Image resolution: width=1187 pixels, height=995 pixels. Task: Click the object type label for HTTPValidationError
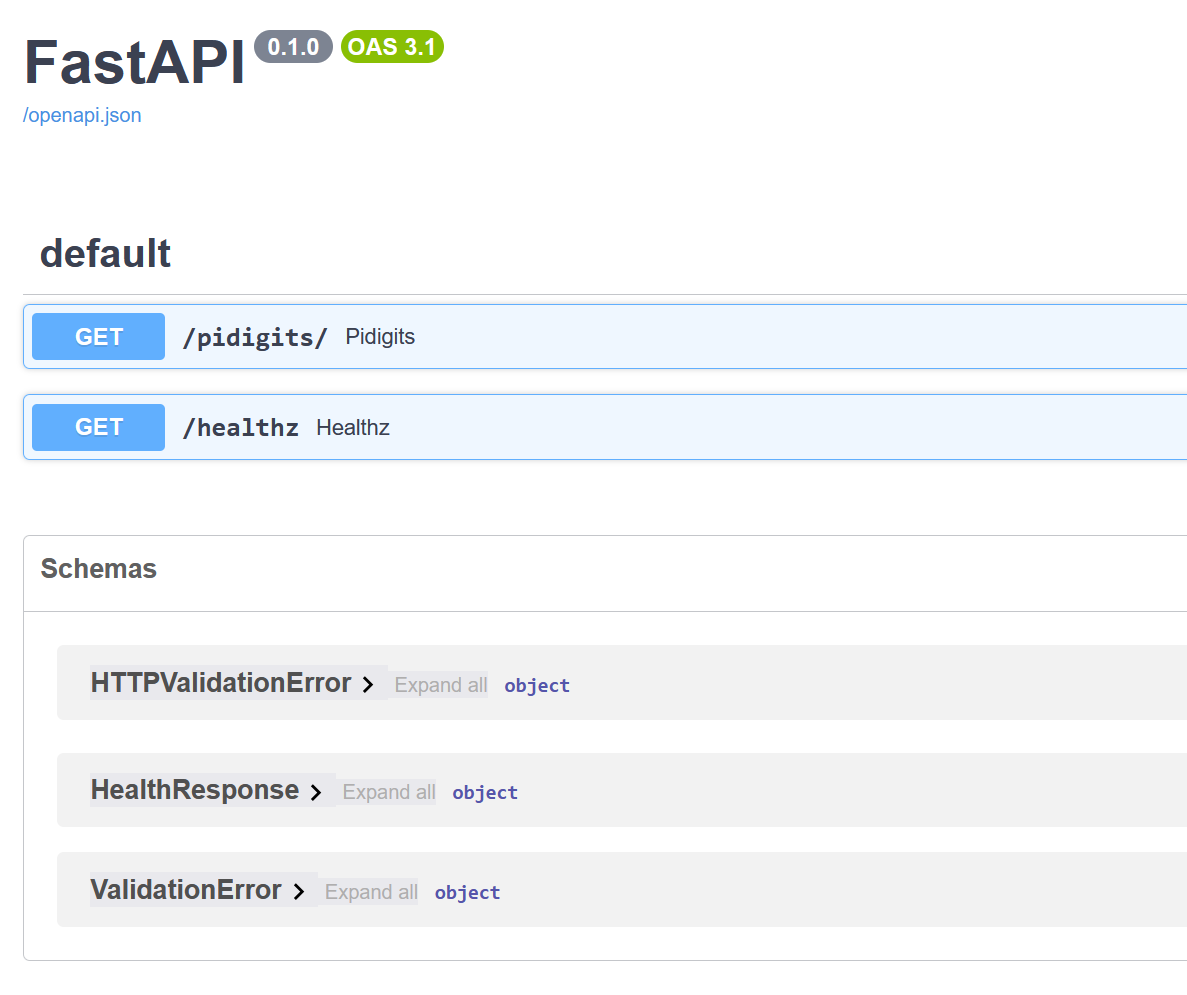click(x=537, y=685)
